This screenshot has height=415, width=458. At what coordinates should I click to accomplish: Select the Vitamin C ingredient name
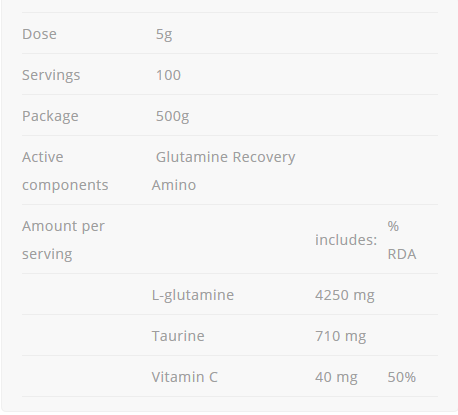(184, 377)
